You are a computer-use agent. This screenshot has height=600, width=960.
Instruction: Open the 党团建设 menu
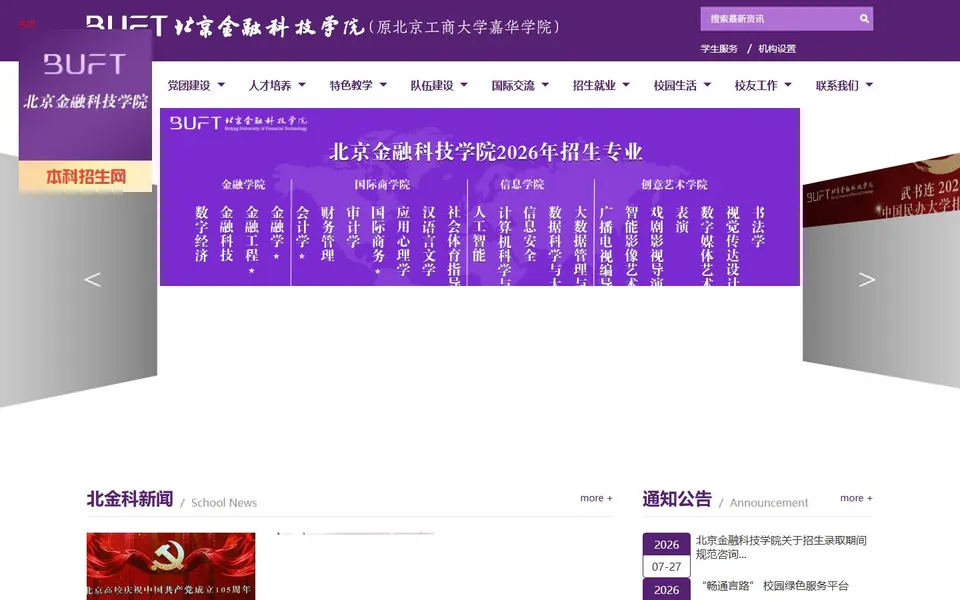tap(189, 85)
